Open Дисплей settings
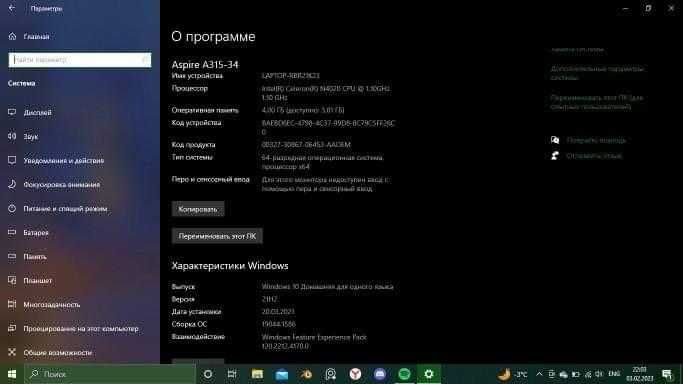Viewport: 683px width, 384px height. pos(30,112)
